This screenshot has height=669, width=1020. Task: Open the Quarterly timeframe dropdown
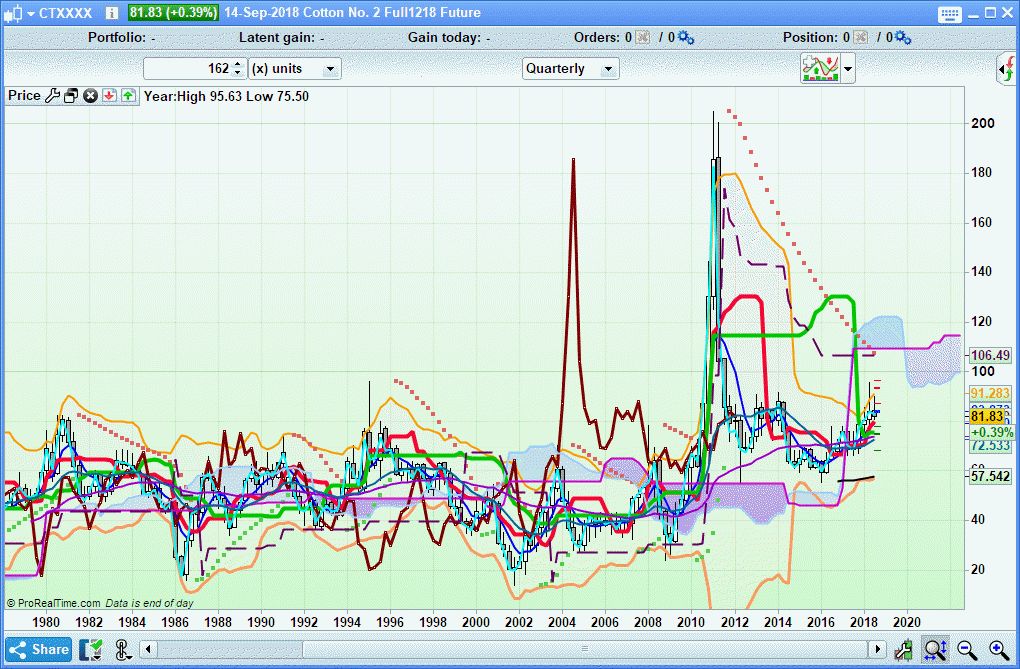point(571,69)
